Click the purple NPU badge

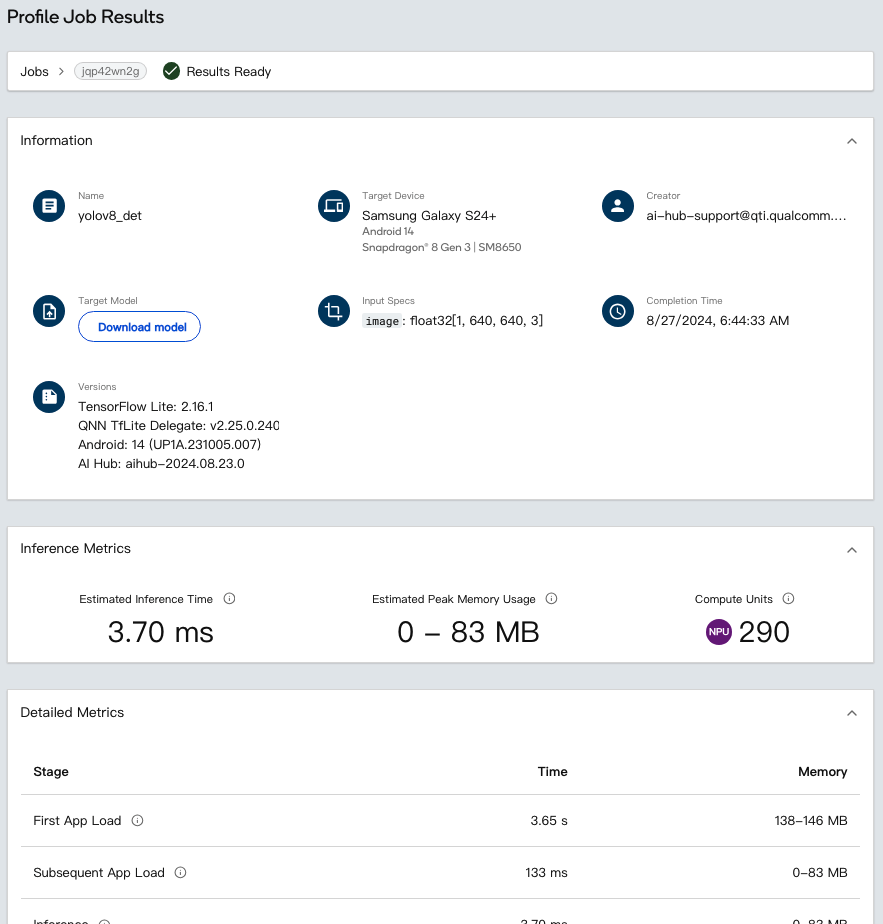(719, 632)
